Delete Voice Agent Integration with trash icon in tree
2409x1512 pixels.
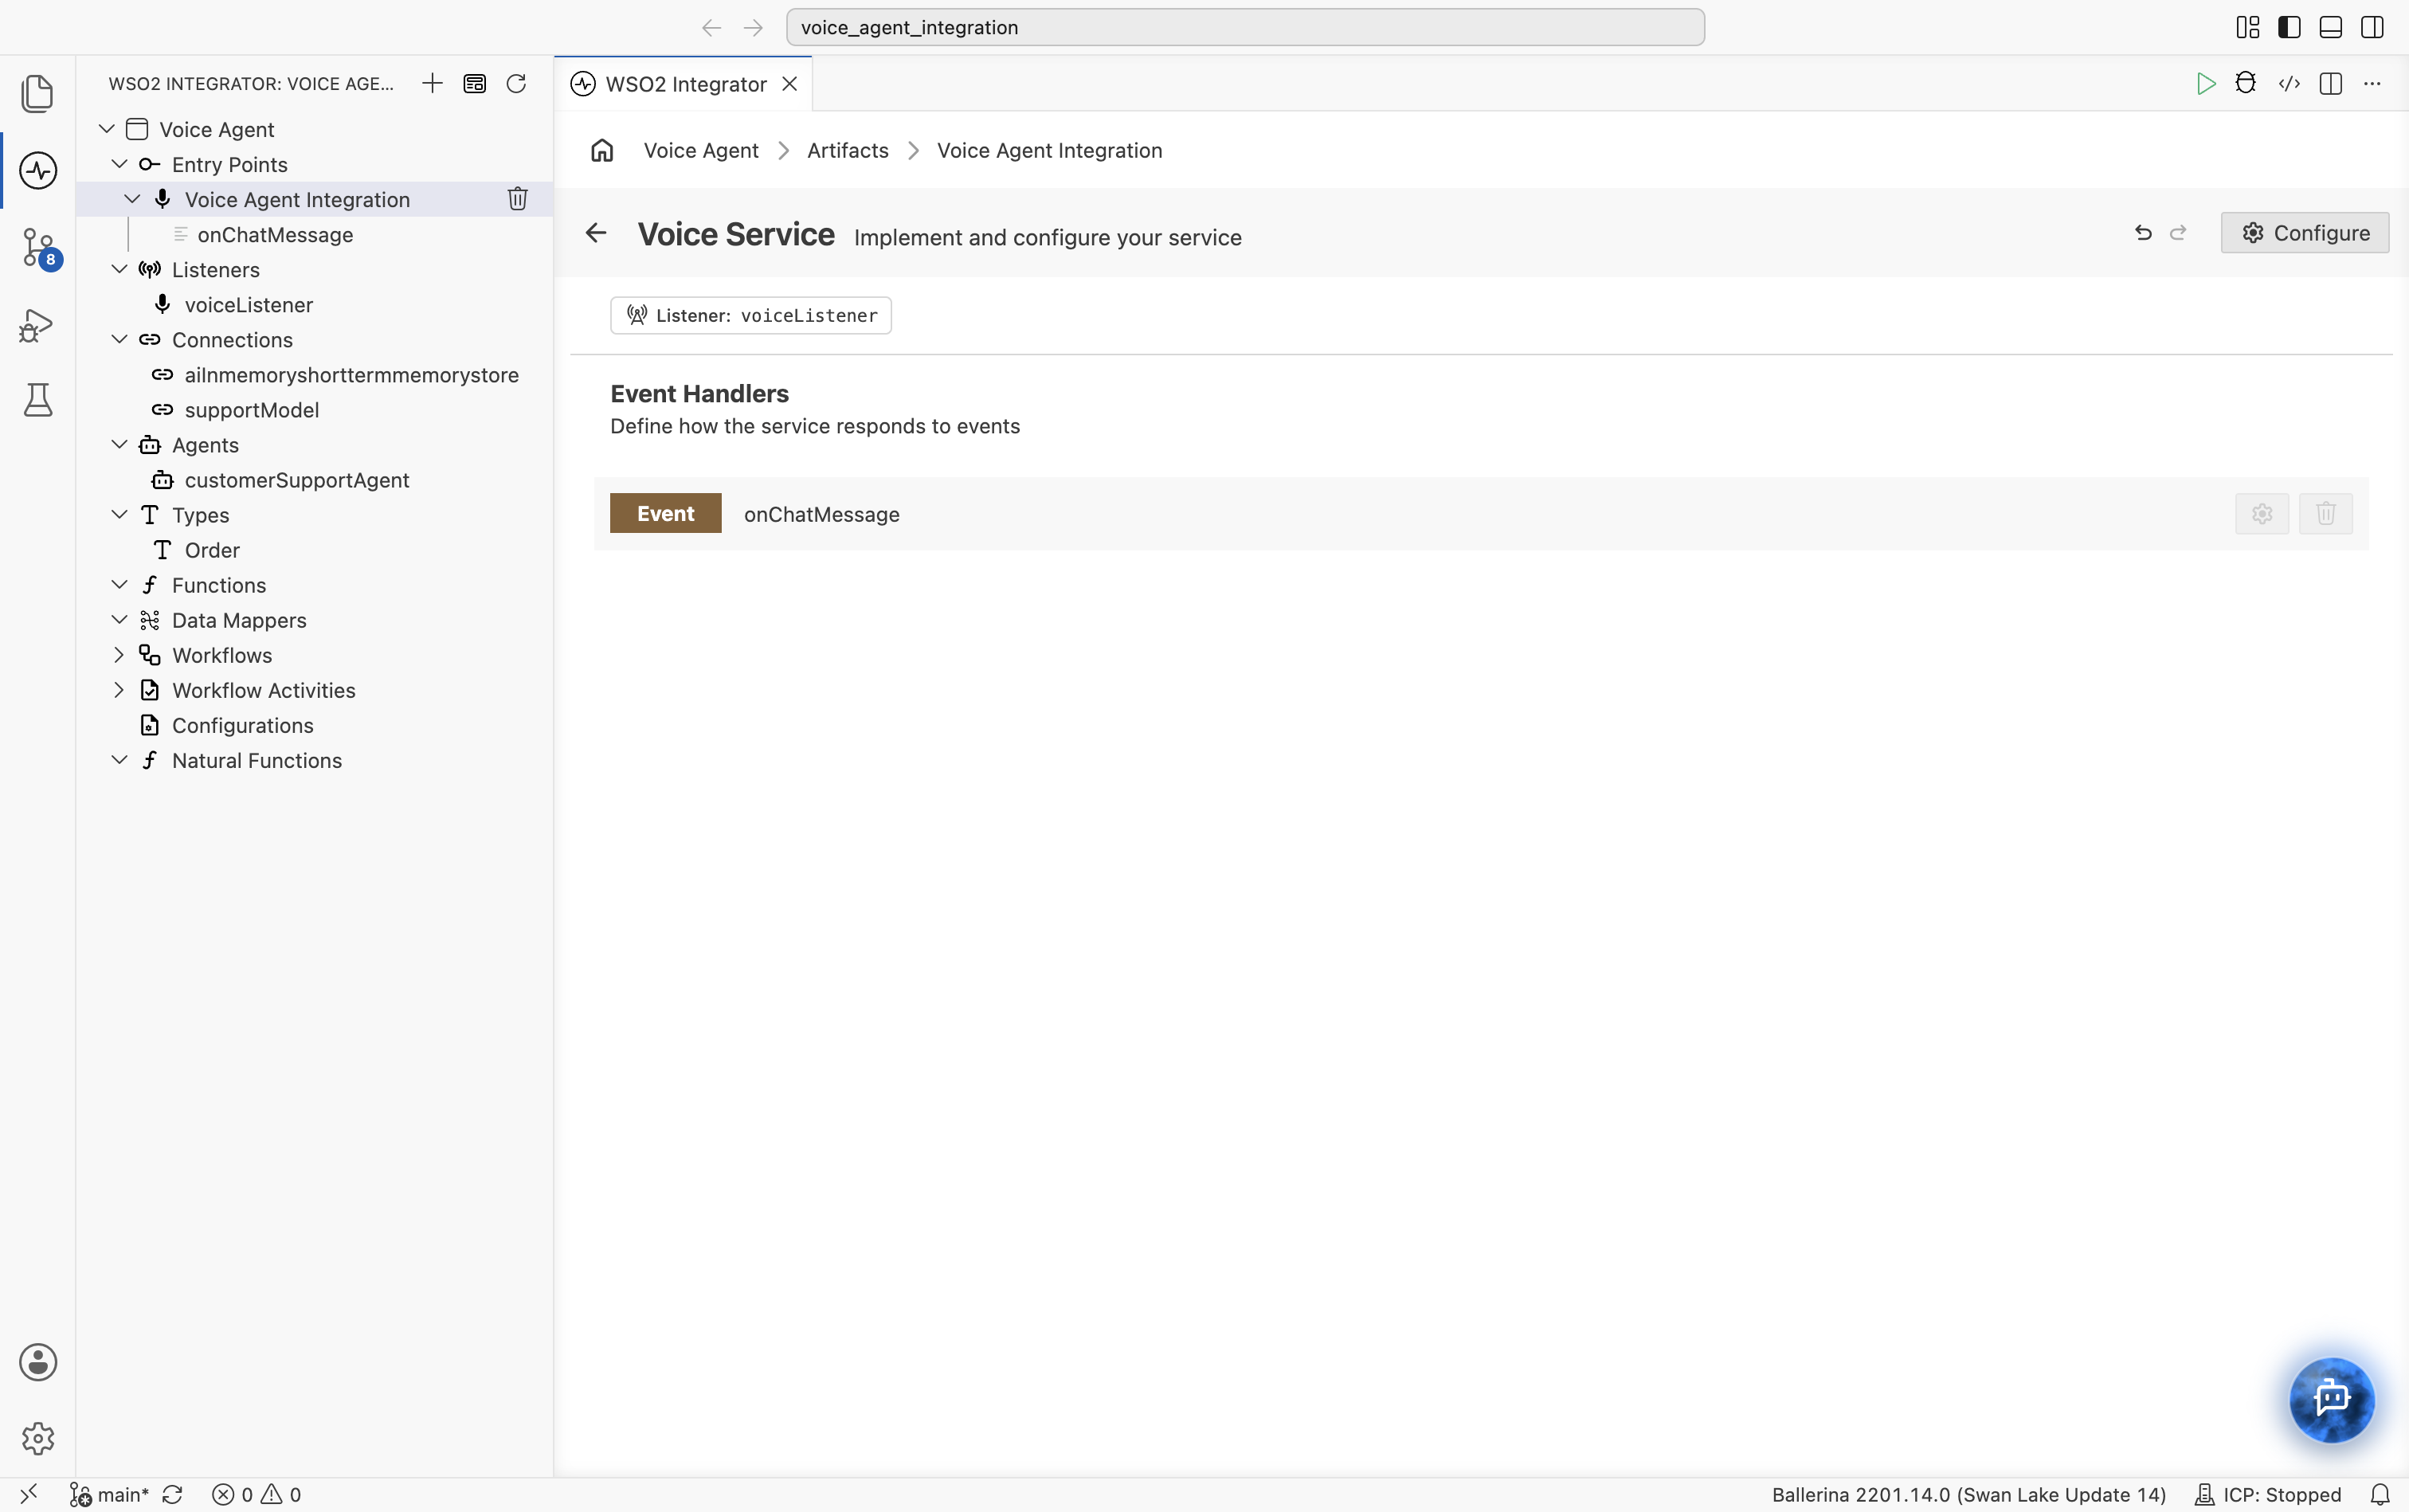click(x=517, y=199)
